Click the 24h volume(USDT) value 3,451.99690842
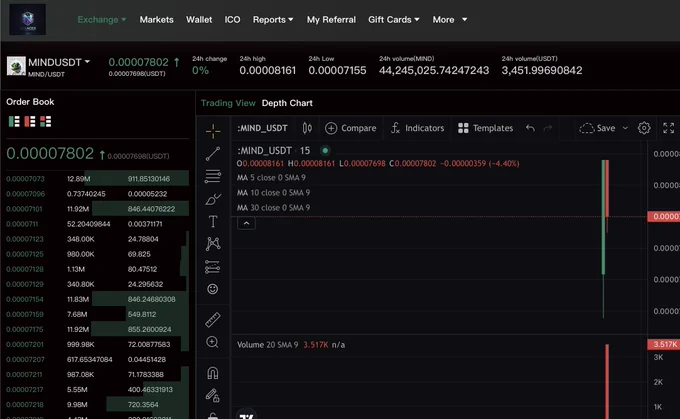Image resolution: width=680 pixels, height=419 pixels. coord(542,70)
